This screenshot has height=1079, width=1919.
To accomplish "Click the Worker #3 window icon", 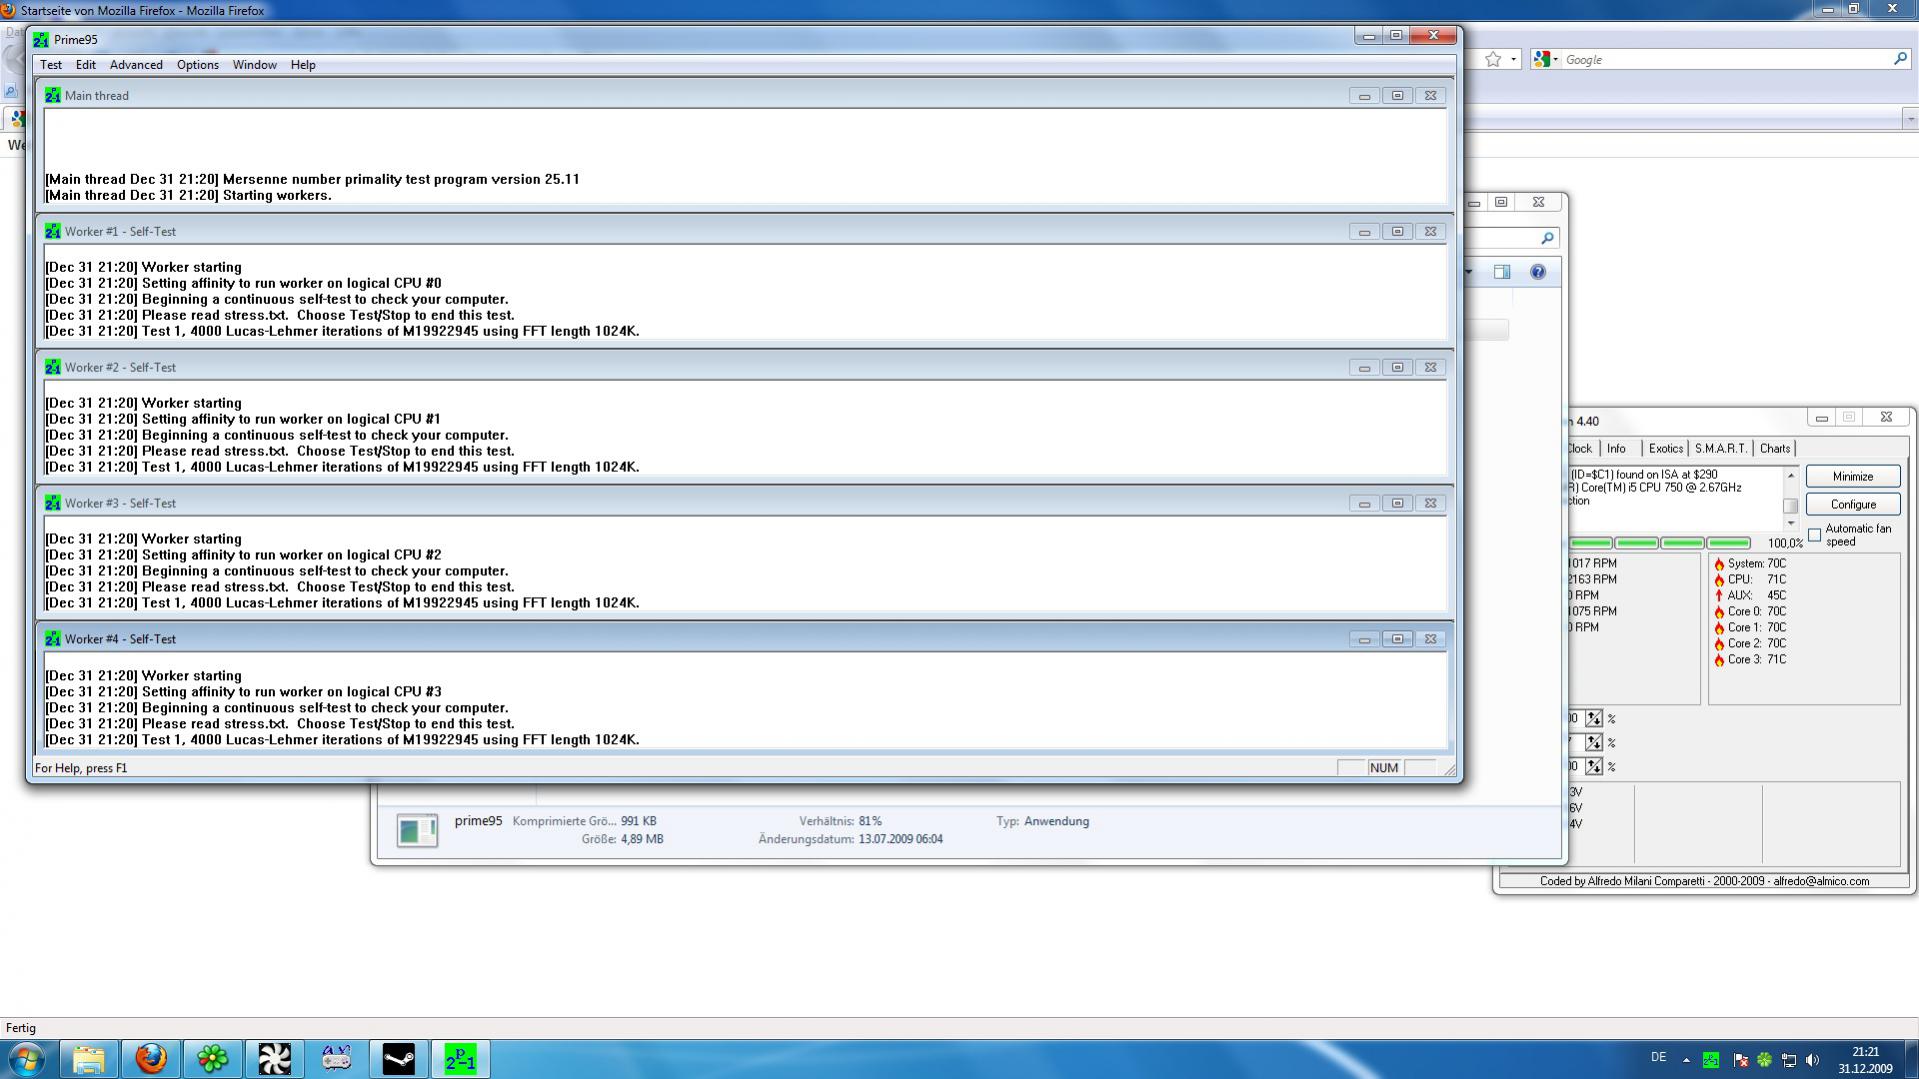I will 53,504.
